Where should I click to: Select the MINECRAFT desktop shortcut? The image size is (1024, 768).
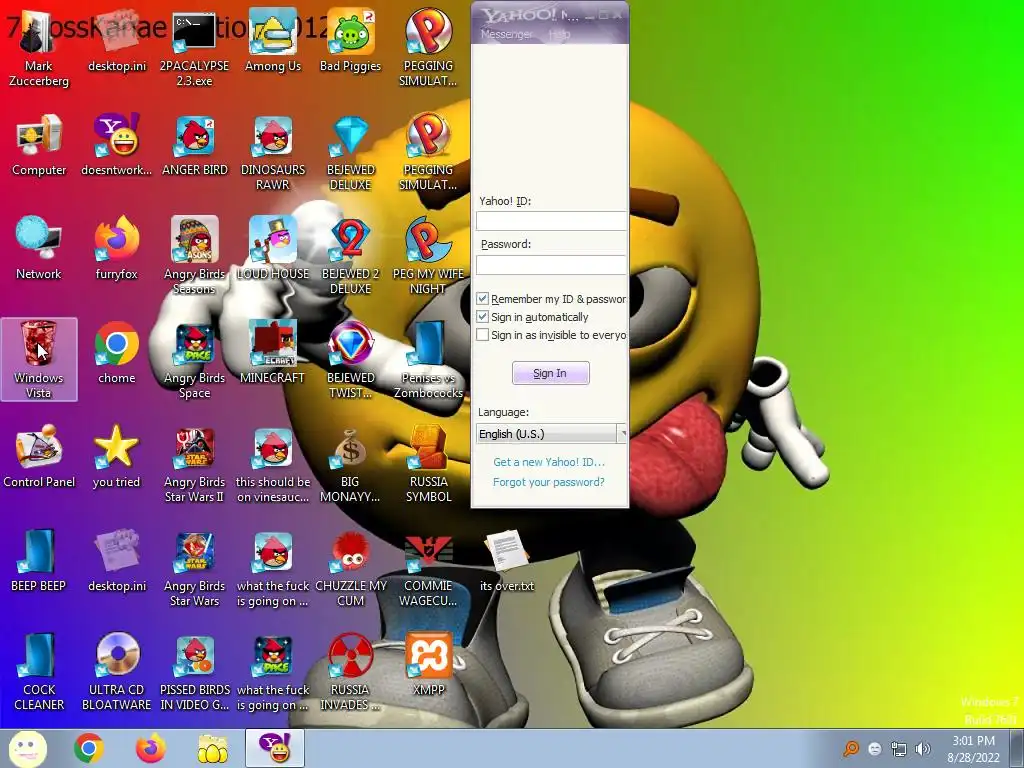click(x=273, y=353)
